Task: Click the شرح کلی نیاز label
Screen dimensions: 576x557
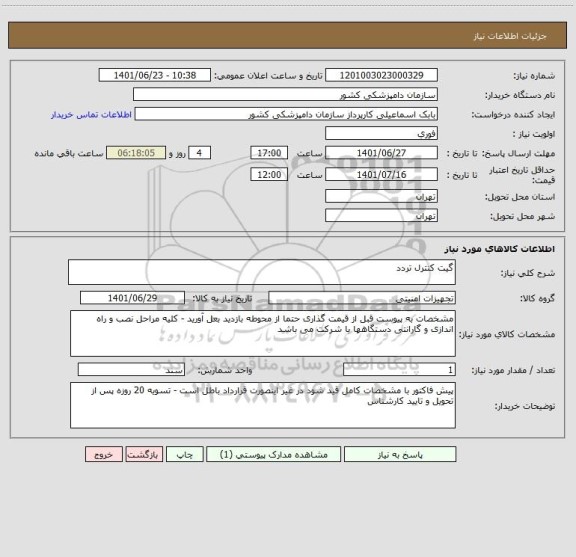Action: point(528,273)
